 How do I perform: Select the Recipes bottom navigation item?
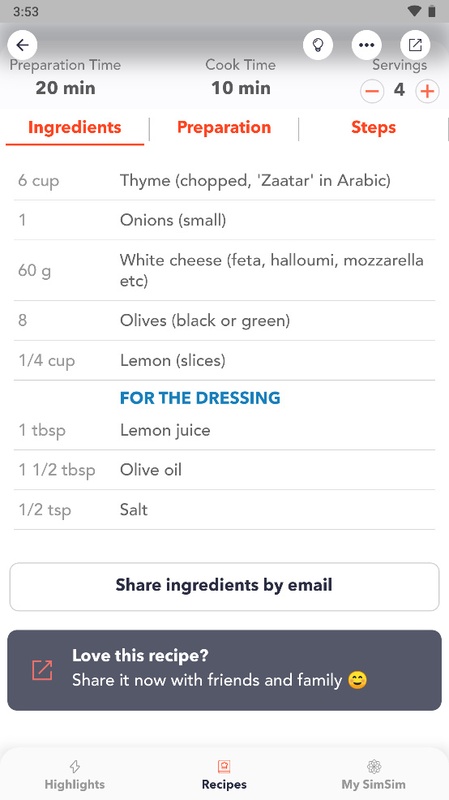224,775
